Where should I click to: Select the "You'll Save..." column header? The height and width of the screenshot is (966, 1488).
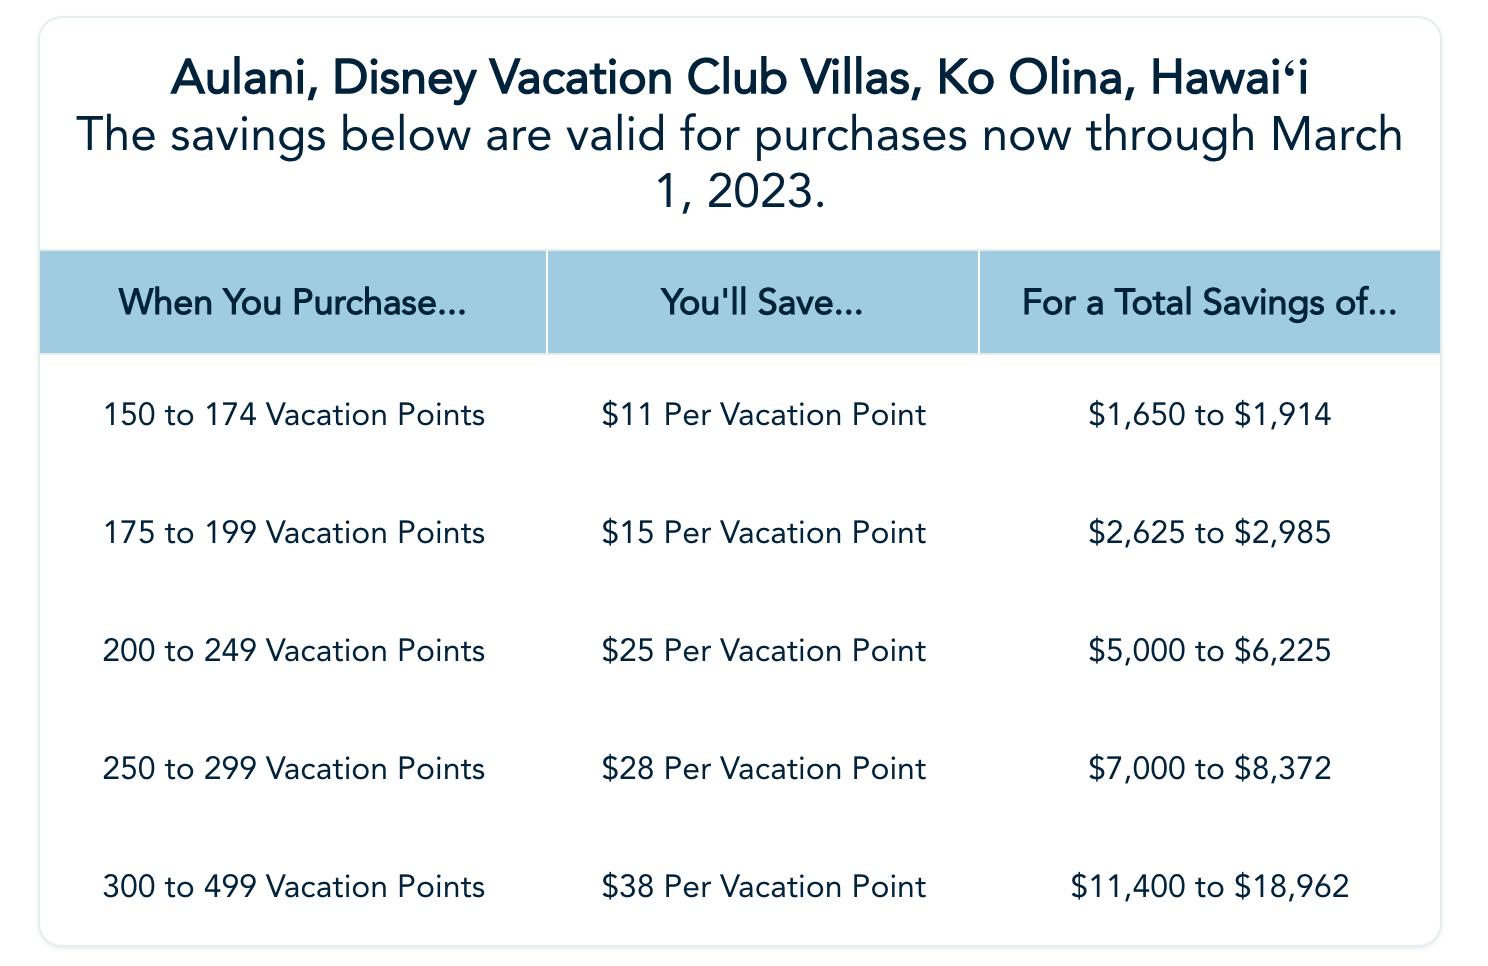coord(762,302)
